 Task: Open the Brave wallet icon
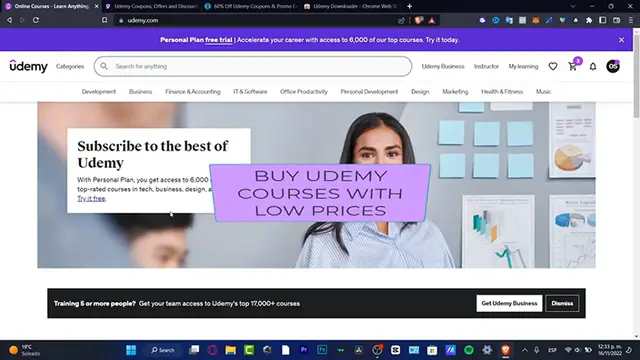616,20
